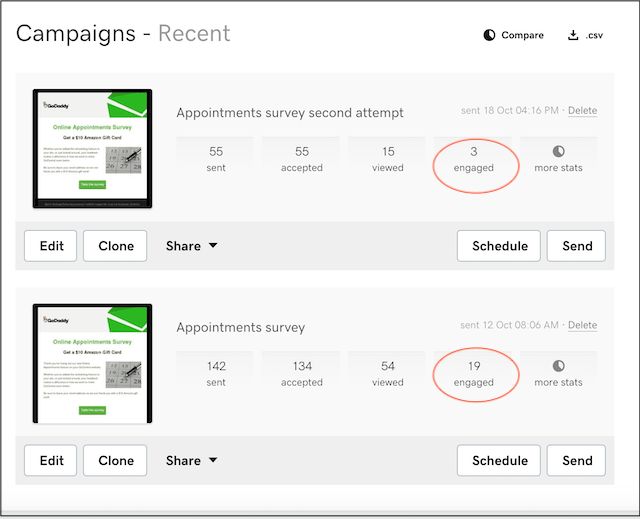Clone the first Appointments survey campaign
The height and width of the screenshot is (519, 640).
pyautogui.click(x=116, y=461)
